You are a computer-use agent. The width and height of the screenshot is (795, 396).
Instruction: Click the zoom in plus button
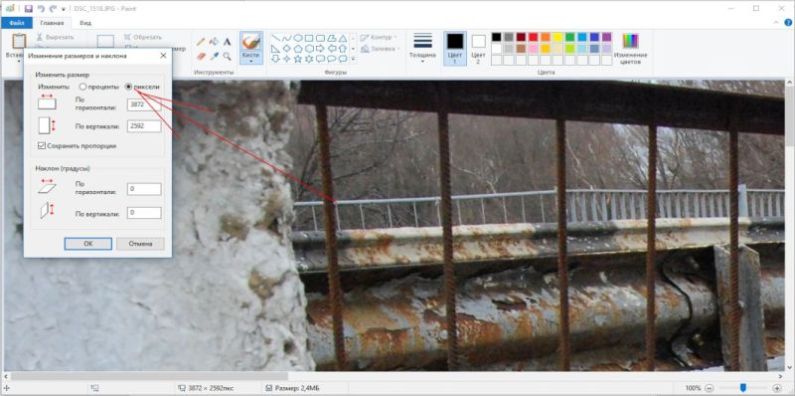tap(777, 388)
